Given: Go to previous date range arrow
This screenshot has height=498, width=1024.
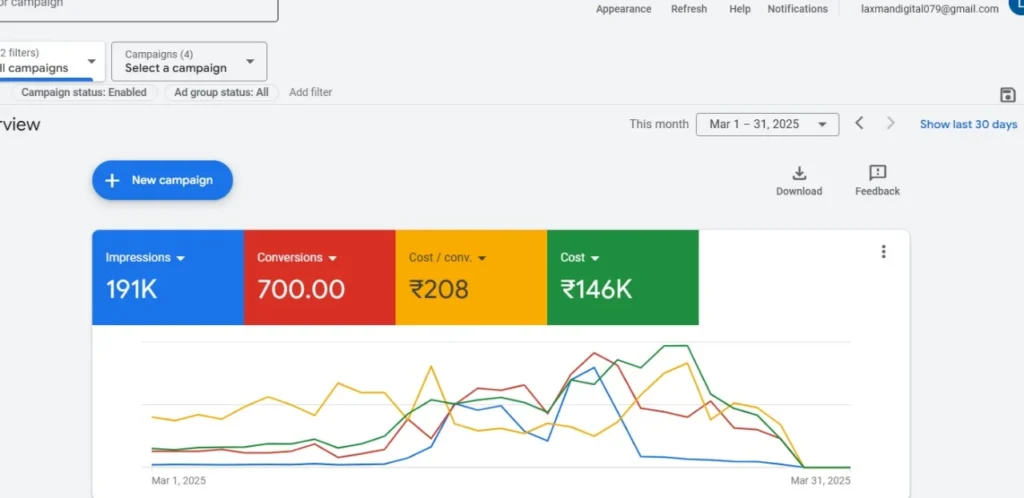Looking at the screenshot, I should click(859, 123).
